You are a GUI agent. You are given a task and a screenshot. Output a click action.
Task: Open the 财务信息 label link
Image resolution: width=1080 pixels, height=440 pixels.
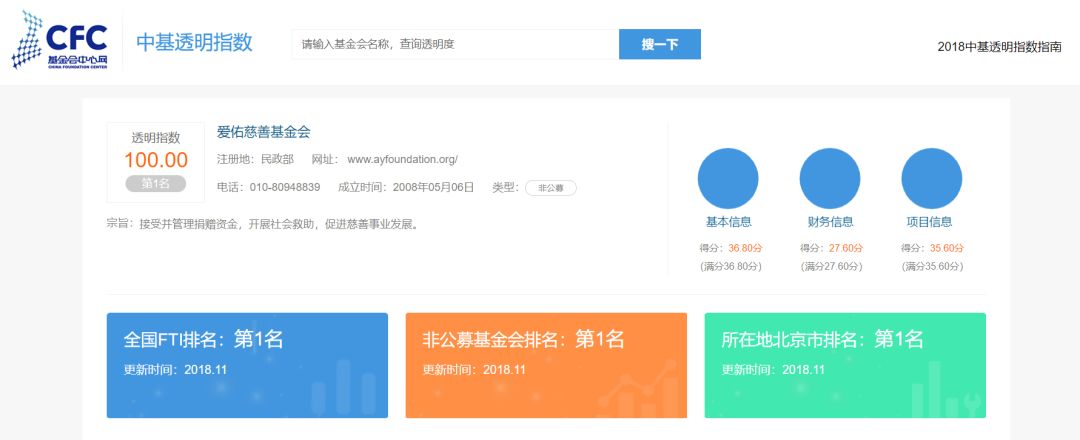(x=831, y=222)
